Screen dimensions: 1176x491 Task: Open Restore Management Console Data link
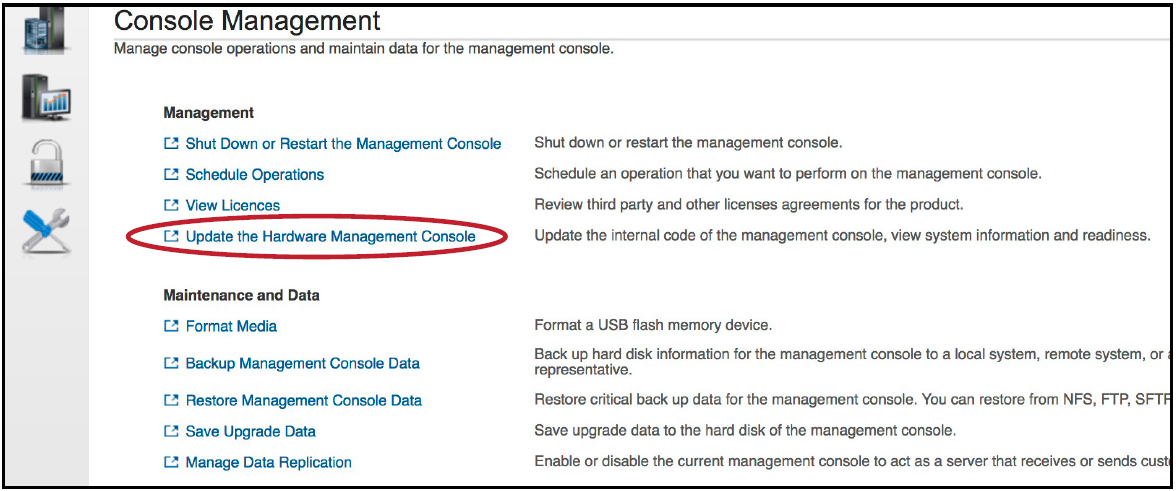click(303, 400)
